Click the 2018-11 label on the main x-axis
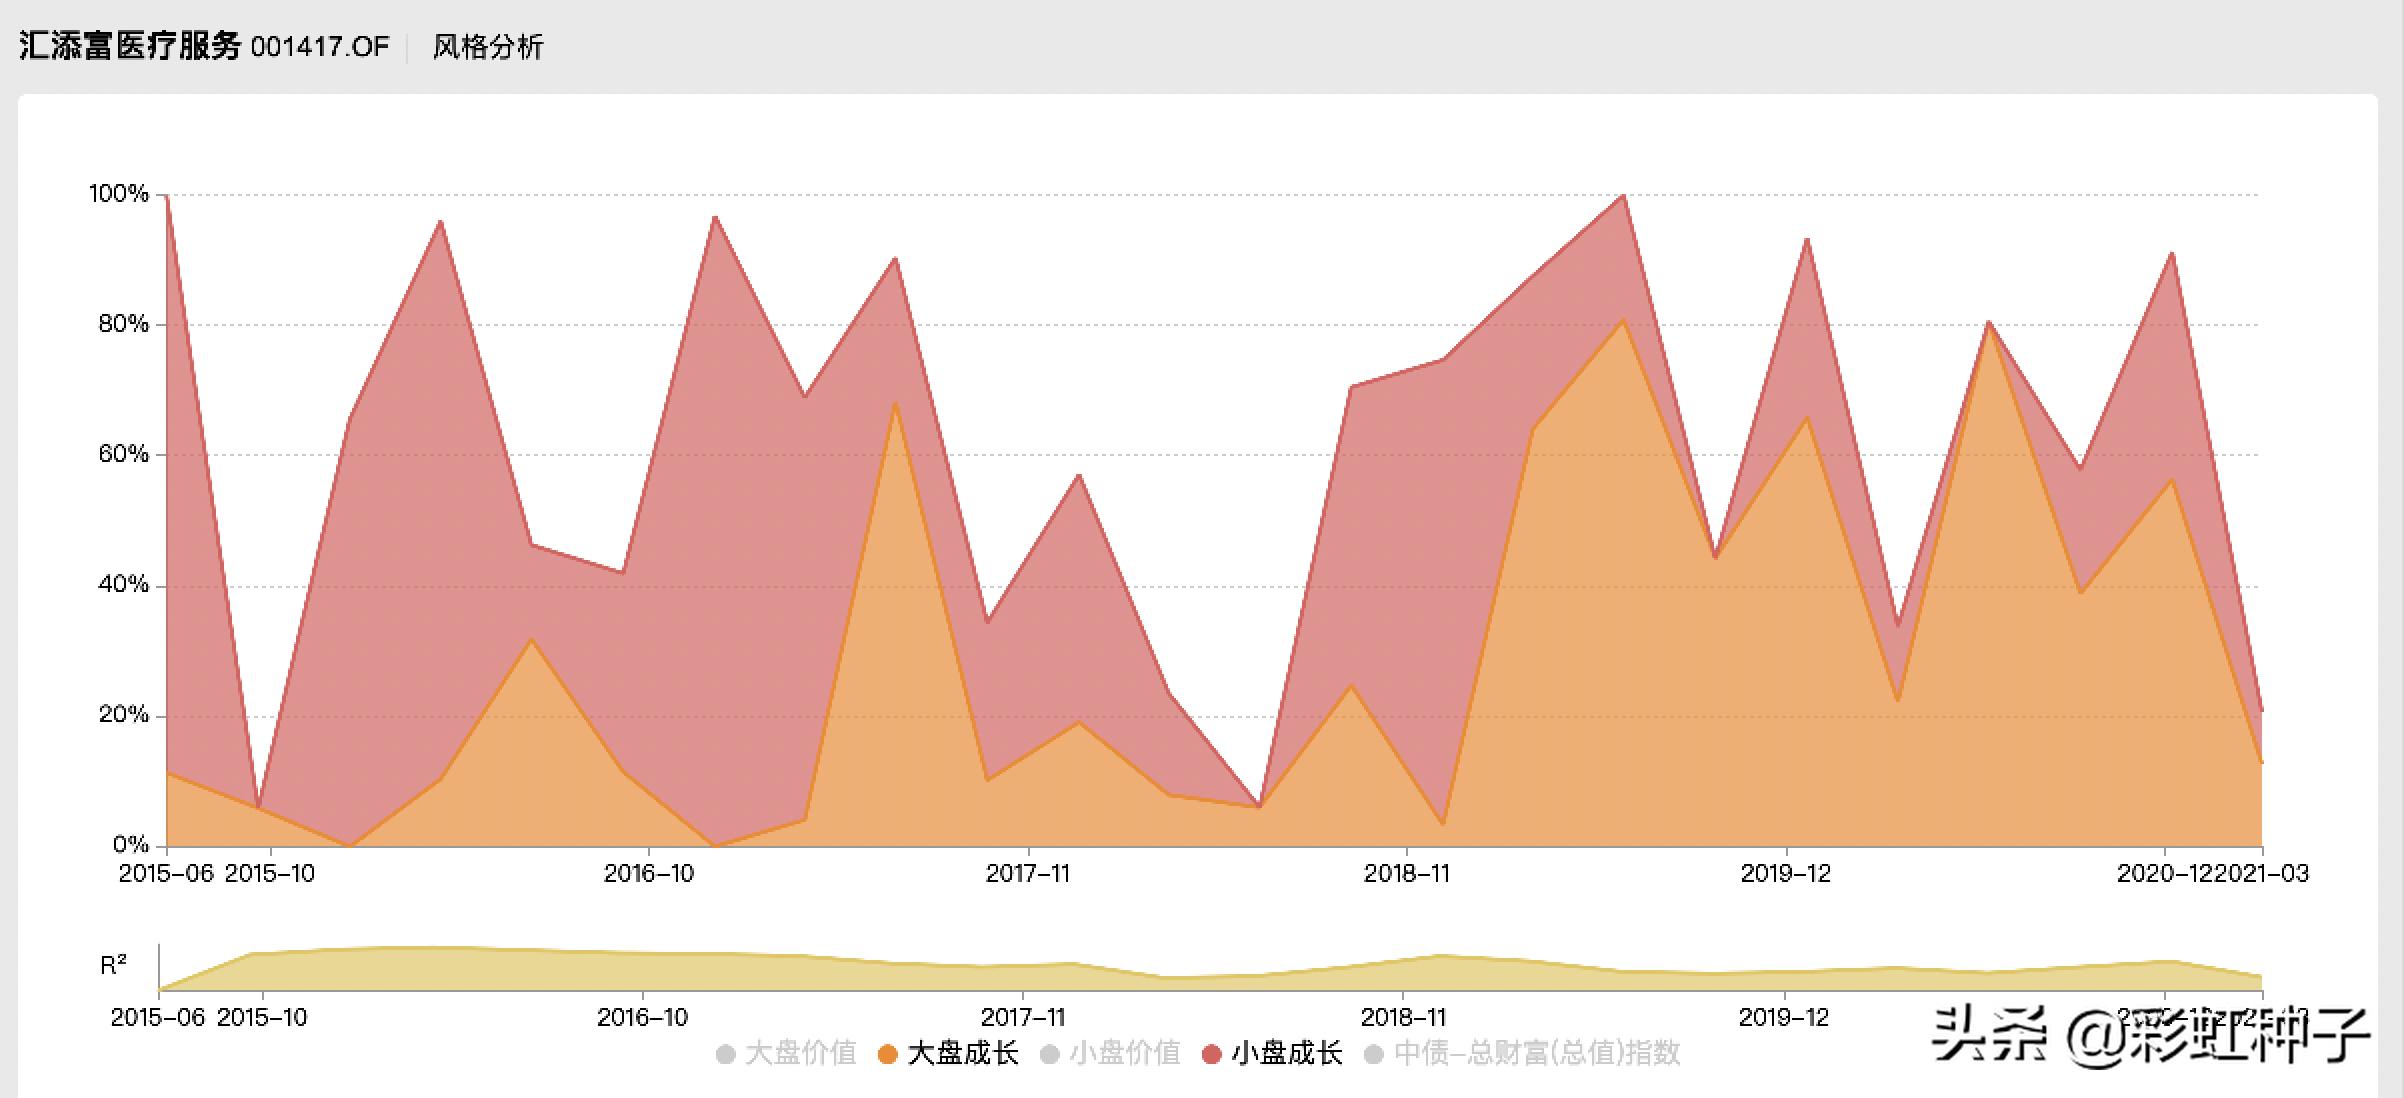This screenshot has height=1098, width=2404. (x=1407, y=874)
